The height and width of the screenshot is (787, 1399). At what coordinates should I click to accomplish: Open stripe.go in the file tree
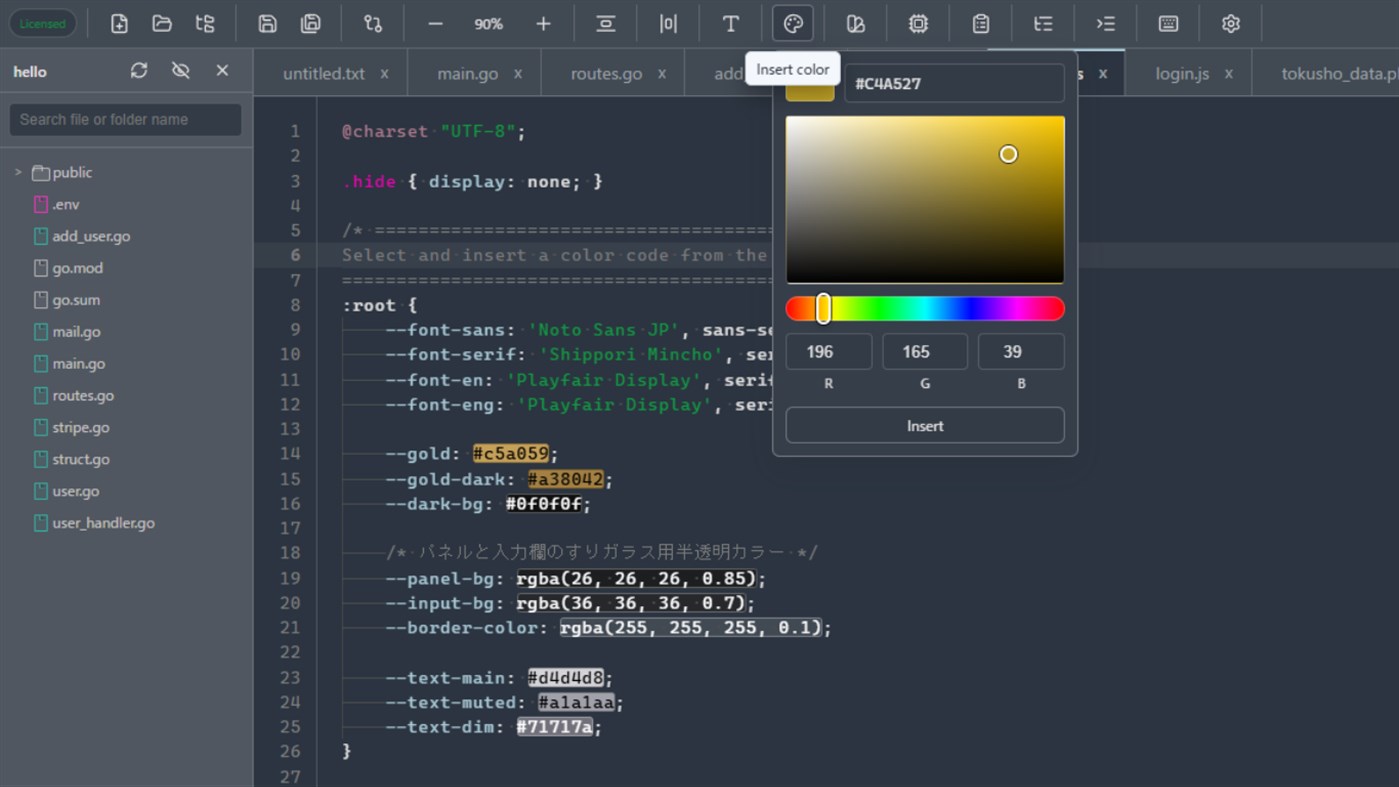point(81,428)
